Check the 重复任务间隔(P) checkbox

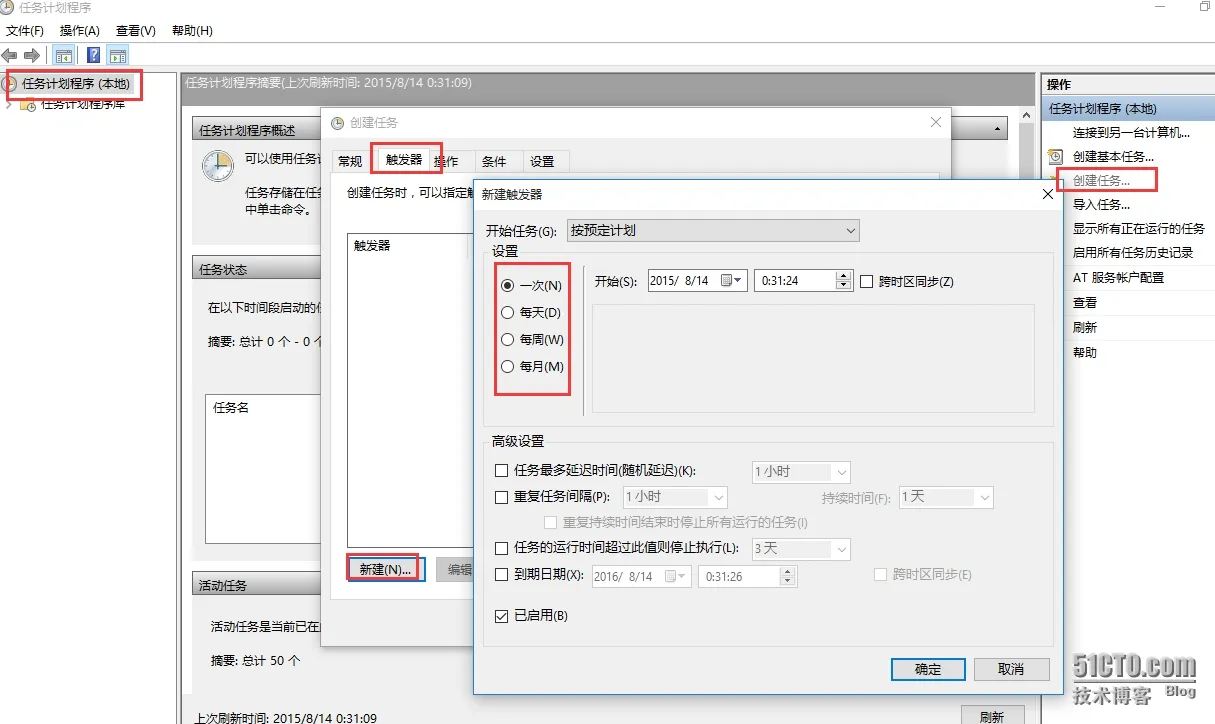502,497
